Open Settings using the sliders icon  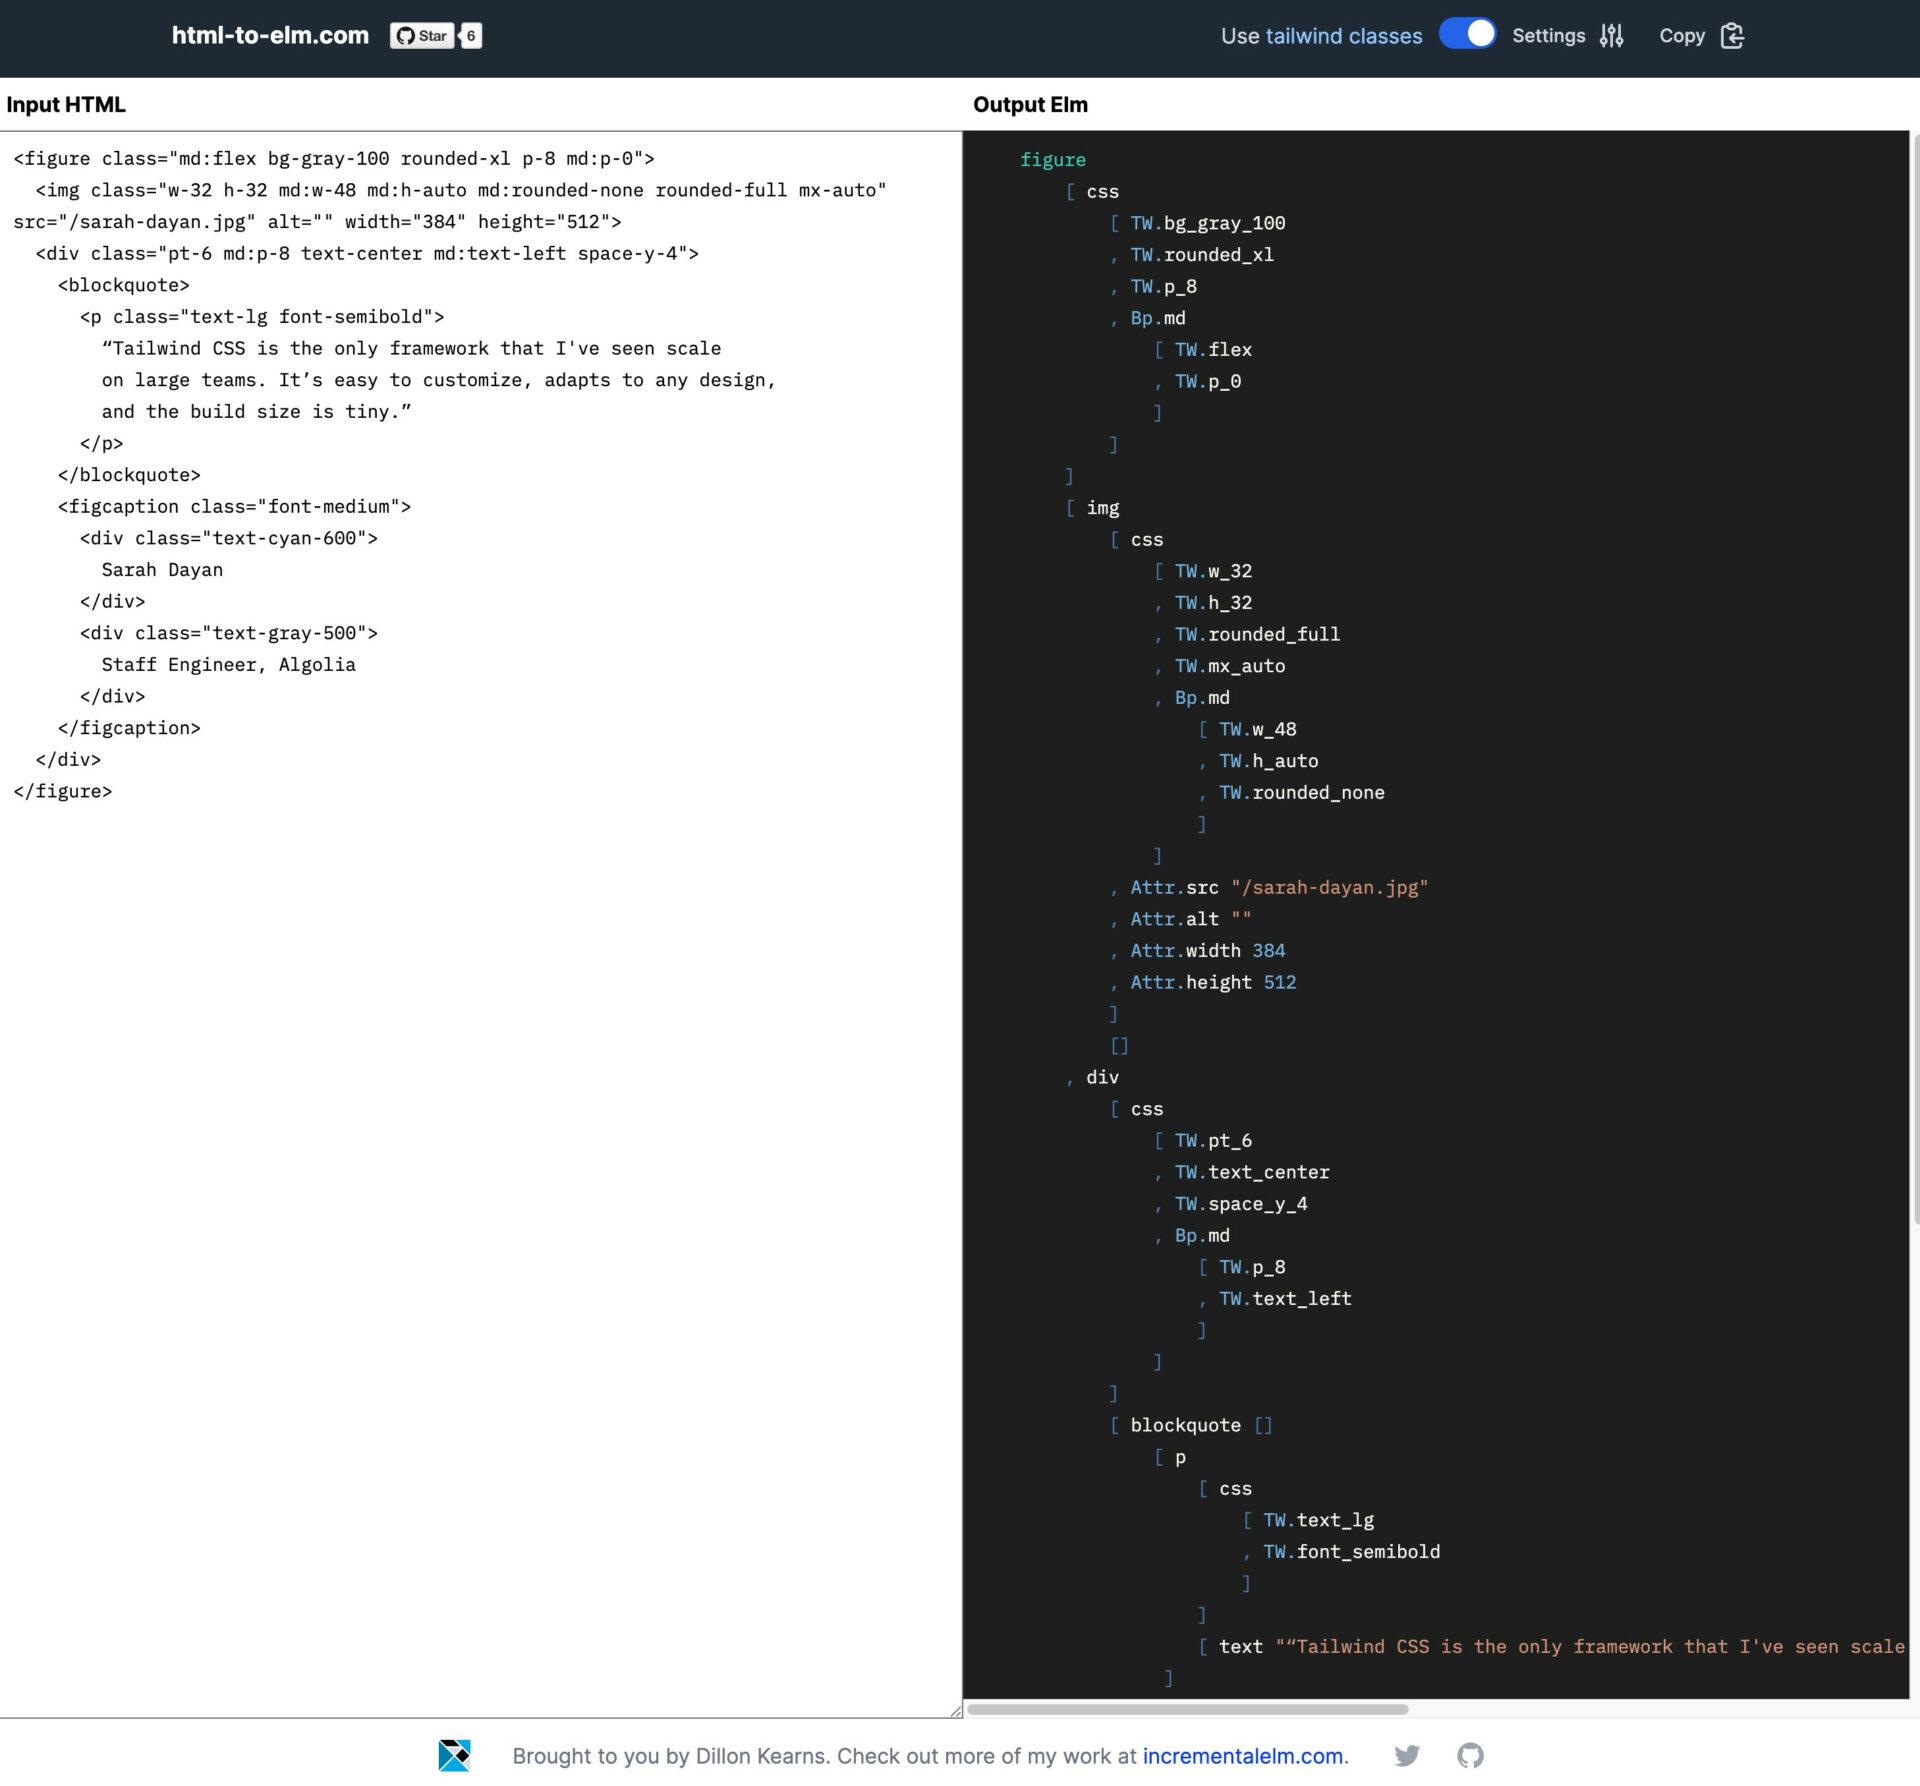(x=1612, y=36)
